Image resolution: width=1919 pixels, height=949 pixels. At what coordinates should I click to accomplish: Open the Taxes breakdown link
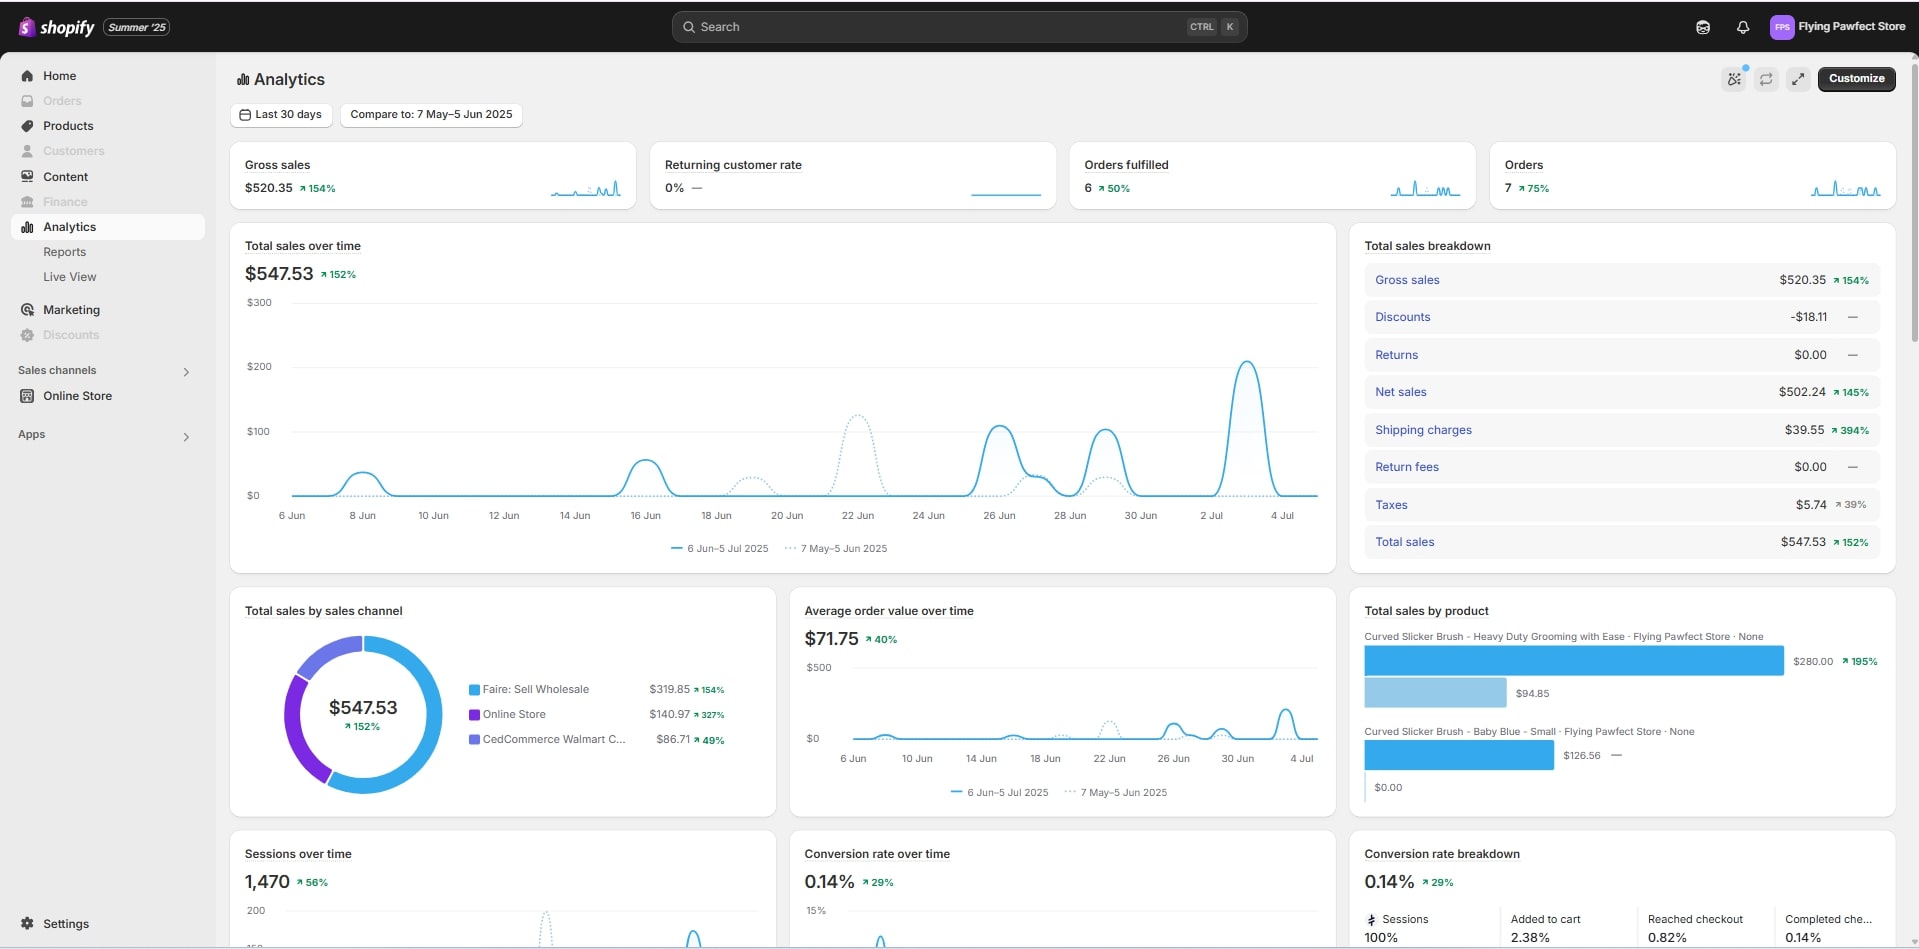pos(1391,505)
